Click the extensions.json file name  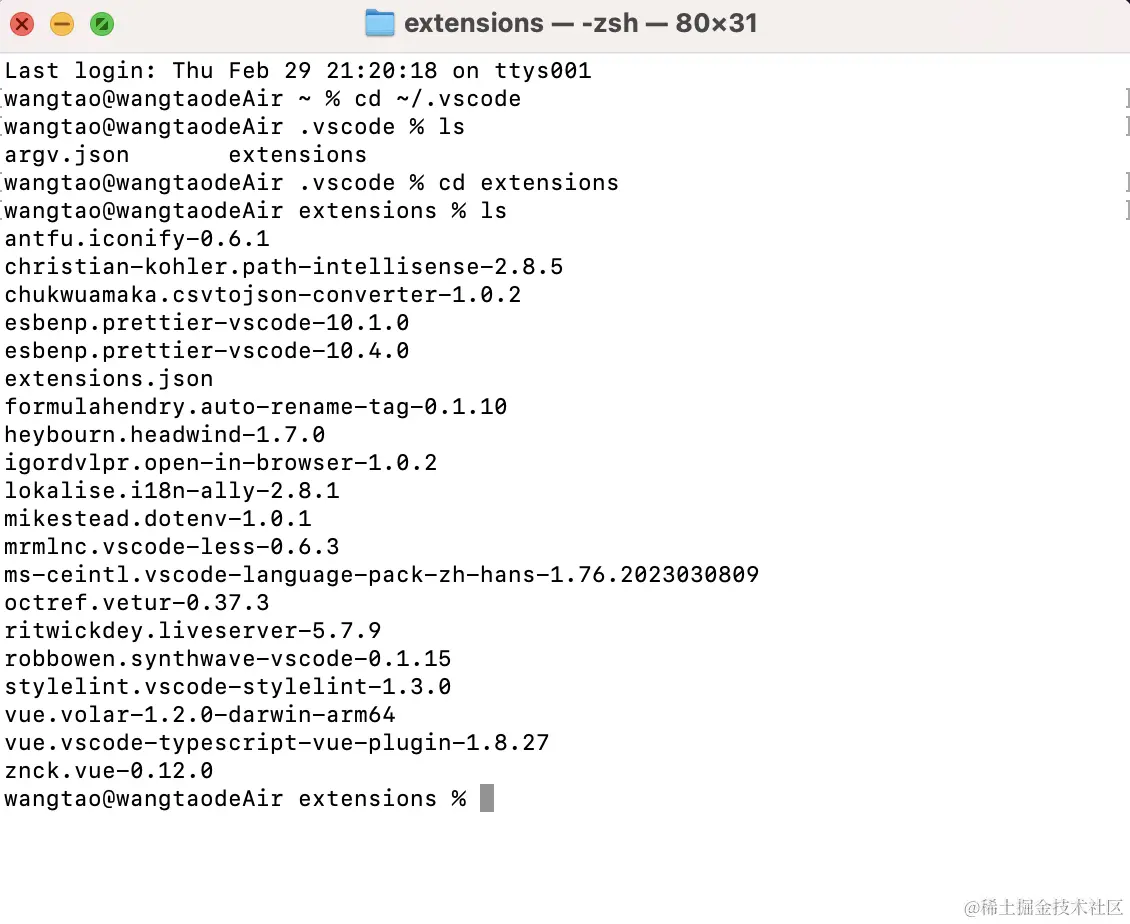pos(109,379)
